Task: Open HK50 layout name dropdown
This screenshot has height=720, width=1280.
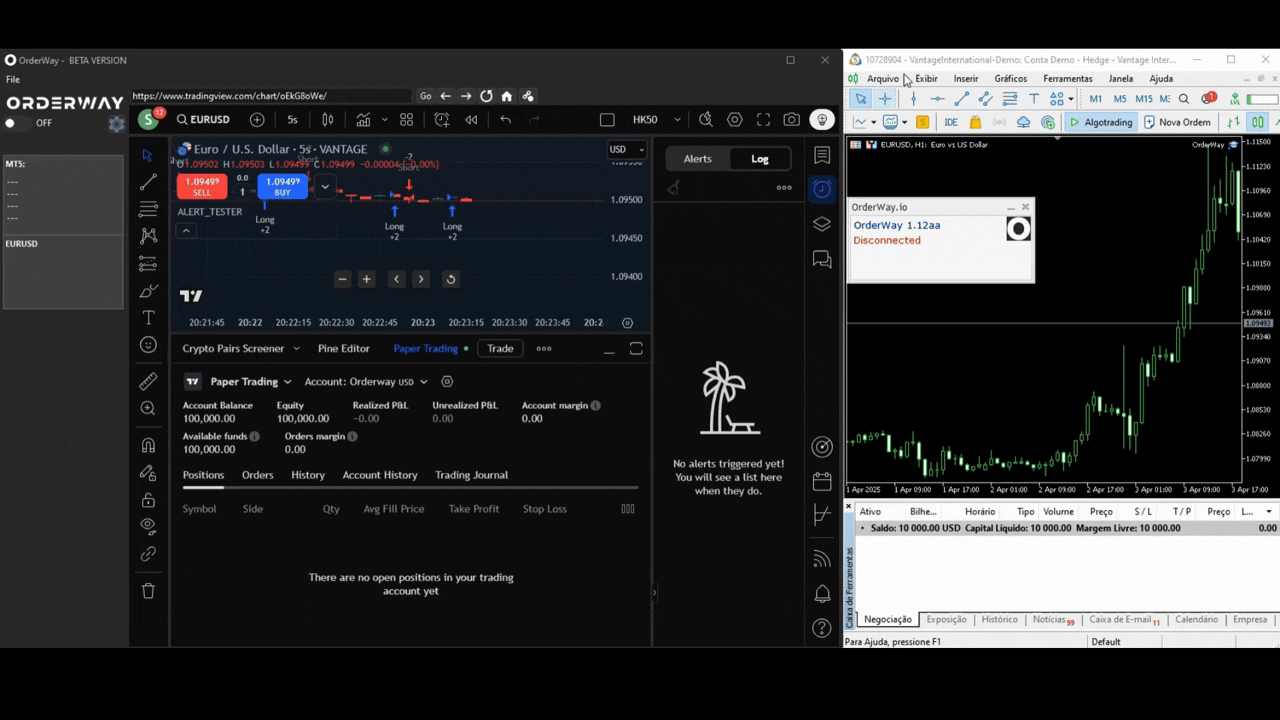Action: coord(678,120)
